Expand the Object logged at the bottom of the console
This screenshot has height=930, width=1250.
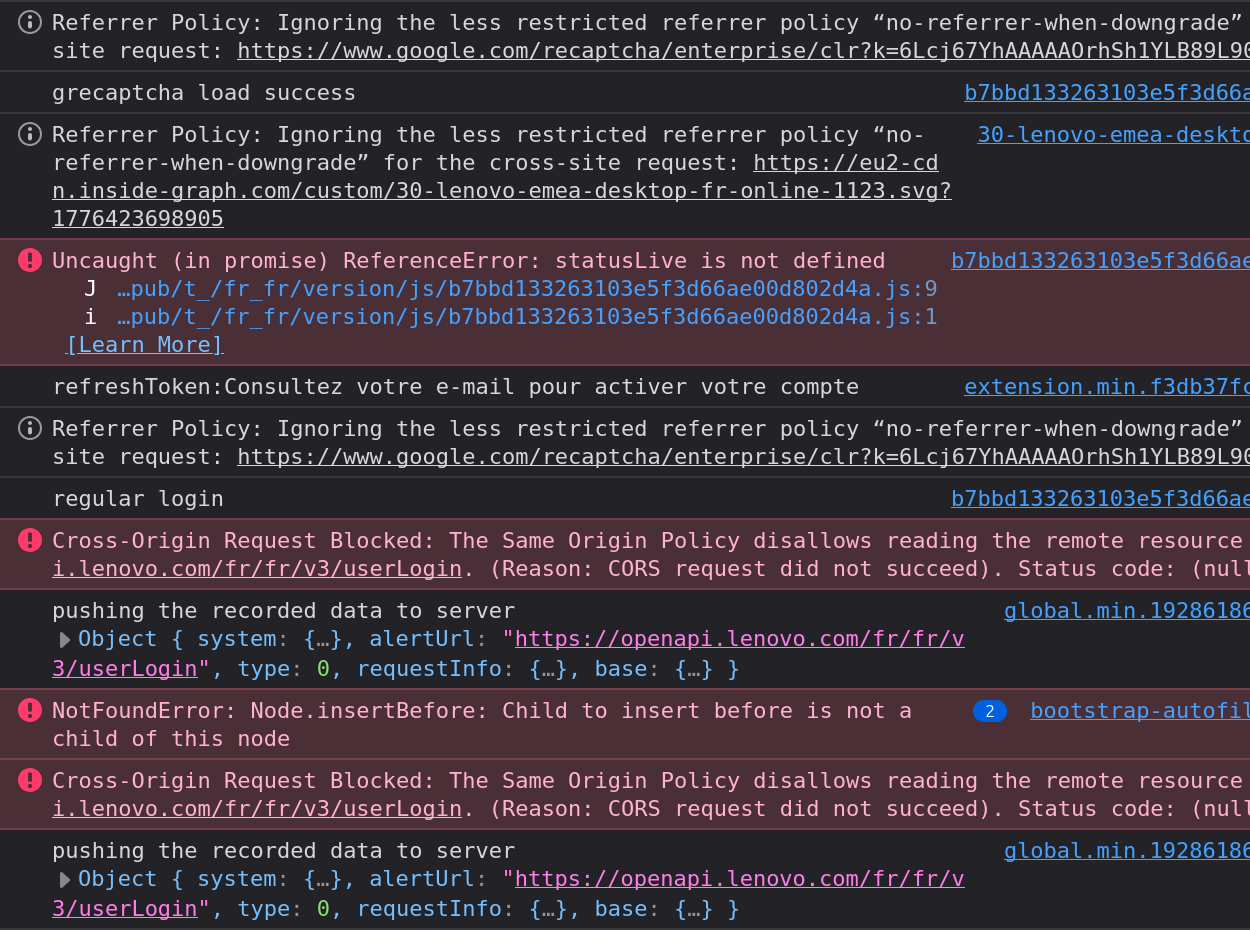pyautogui.click(x=65, y=880)
